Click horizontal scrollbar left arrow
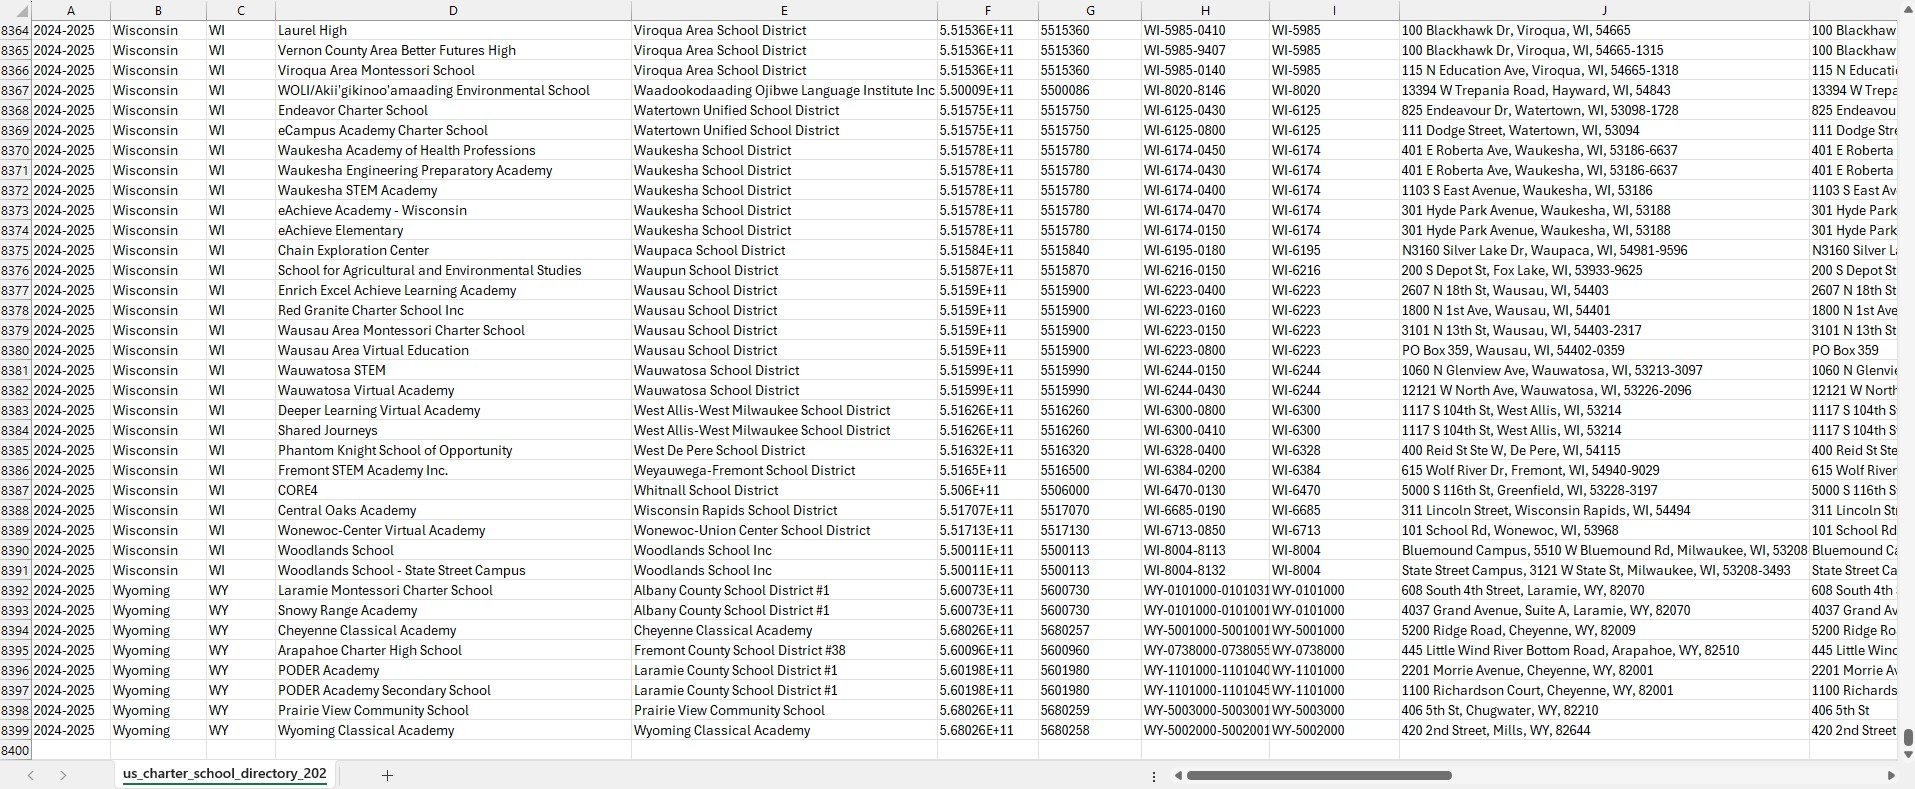 click(x=1178, y=776)
